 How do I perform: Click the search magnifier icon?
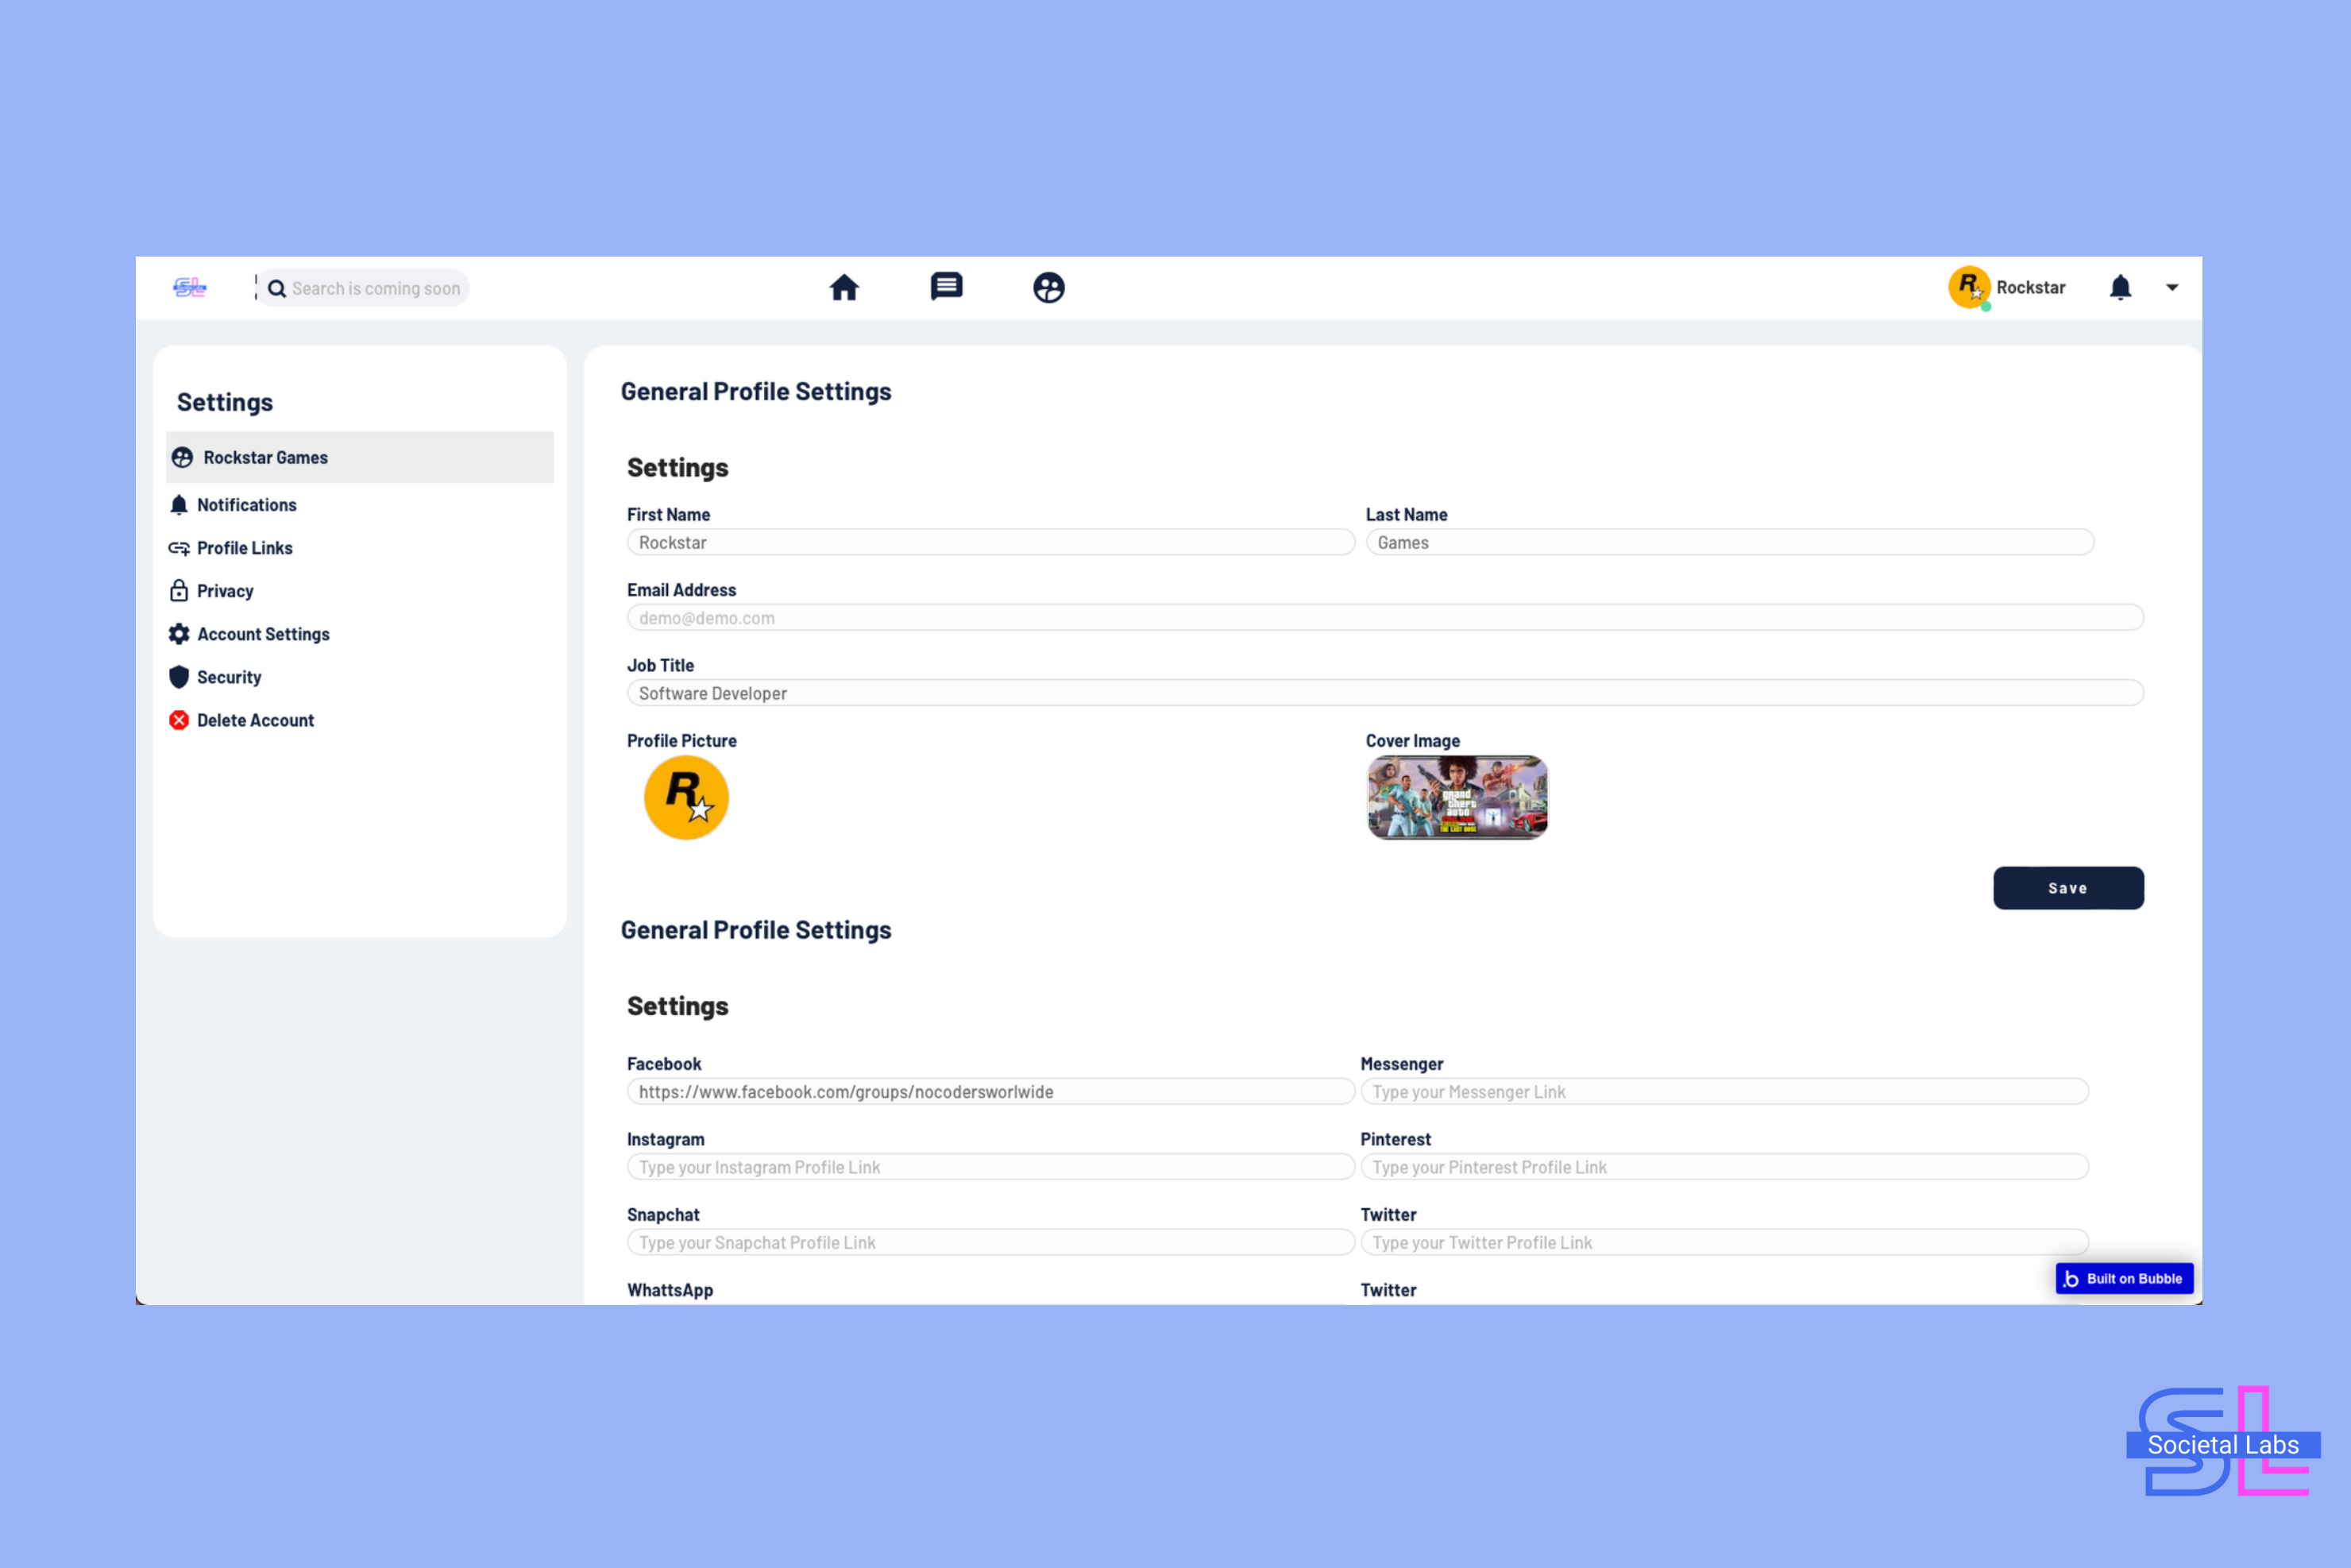(277, 288)
